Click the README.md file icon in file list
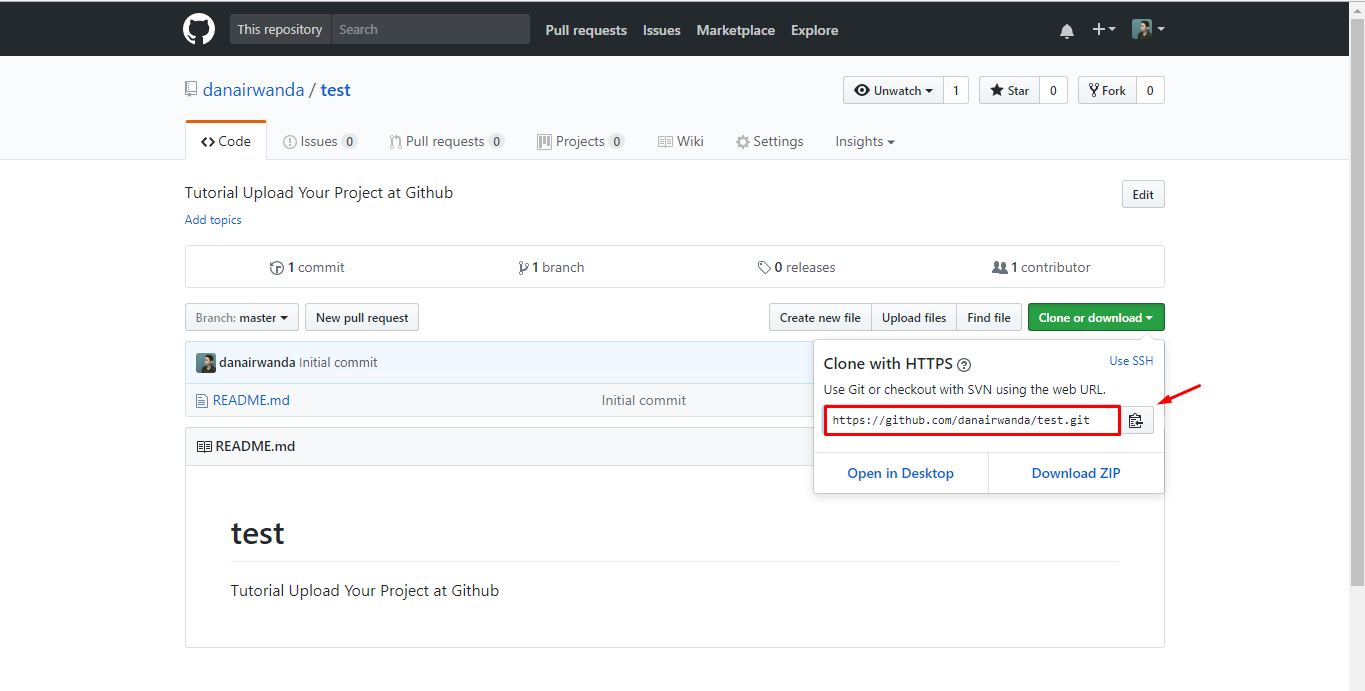The width and height of the screenshot is (1365, 691). click(202, 400)
